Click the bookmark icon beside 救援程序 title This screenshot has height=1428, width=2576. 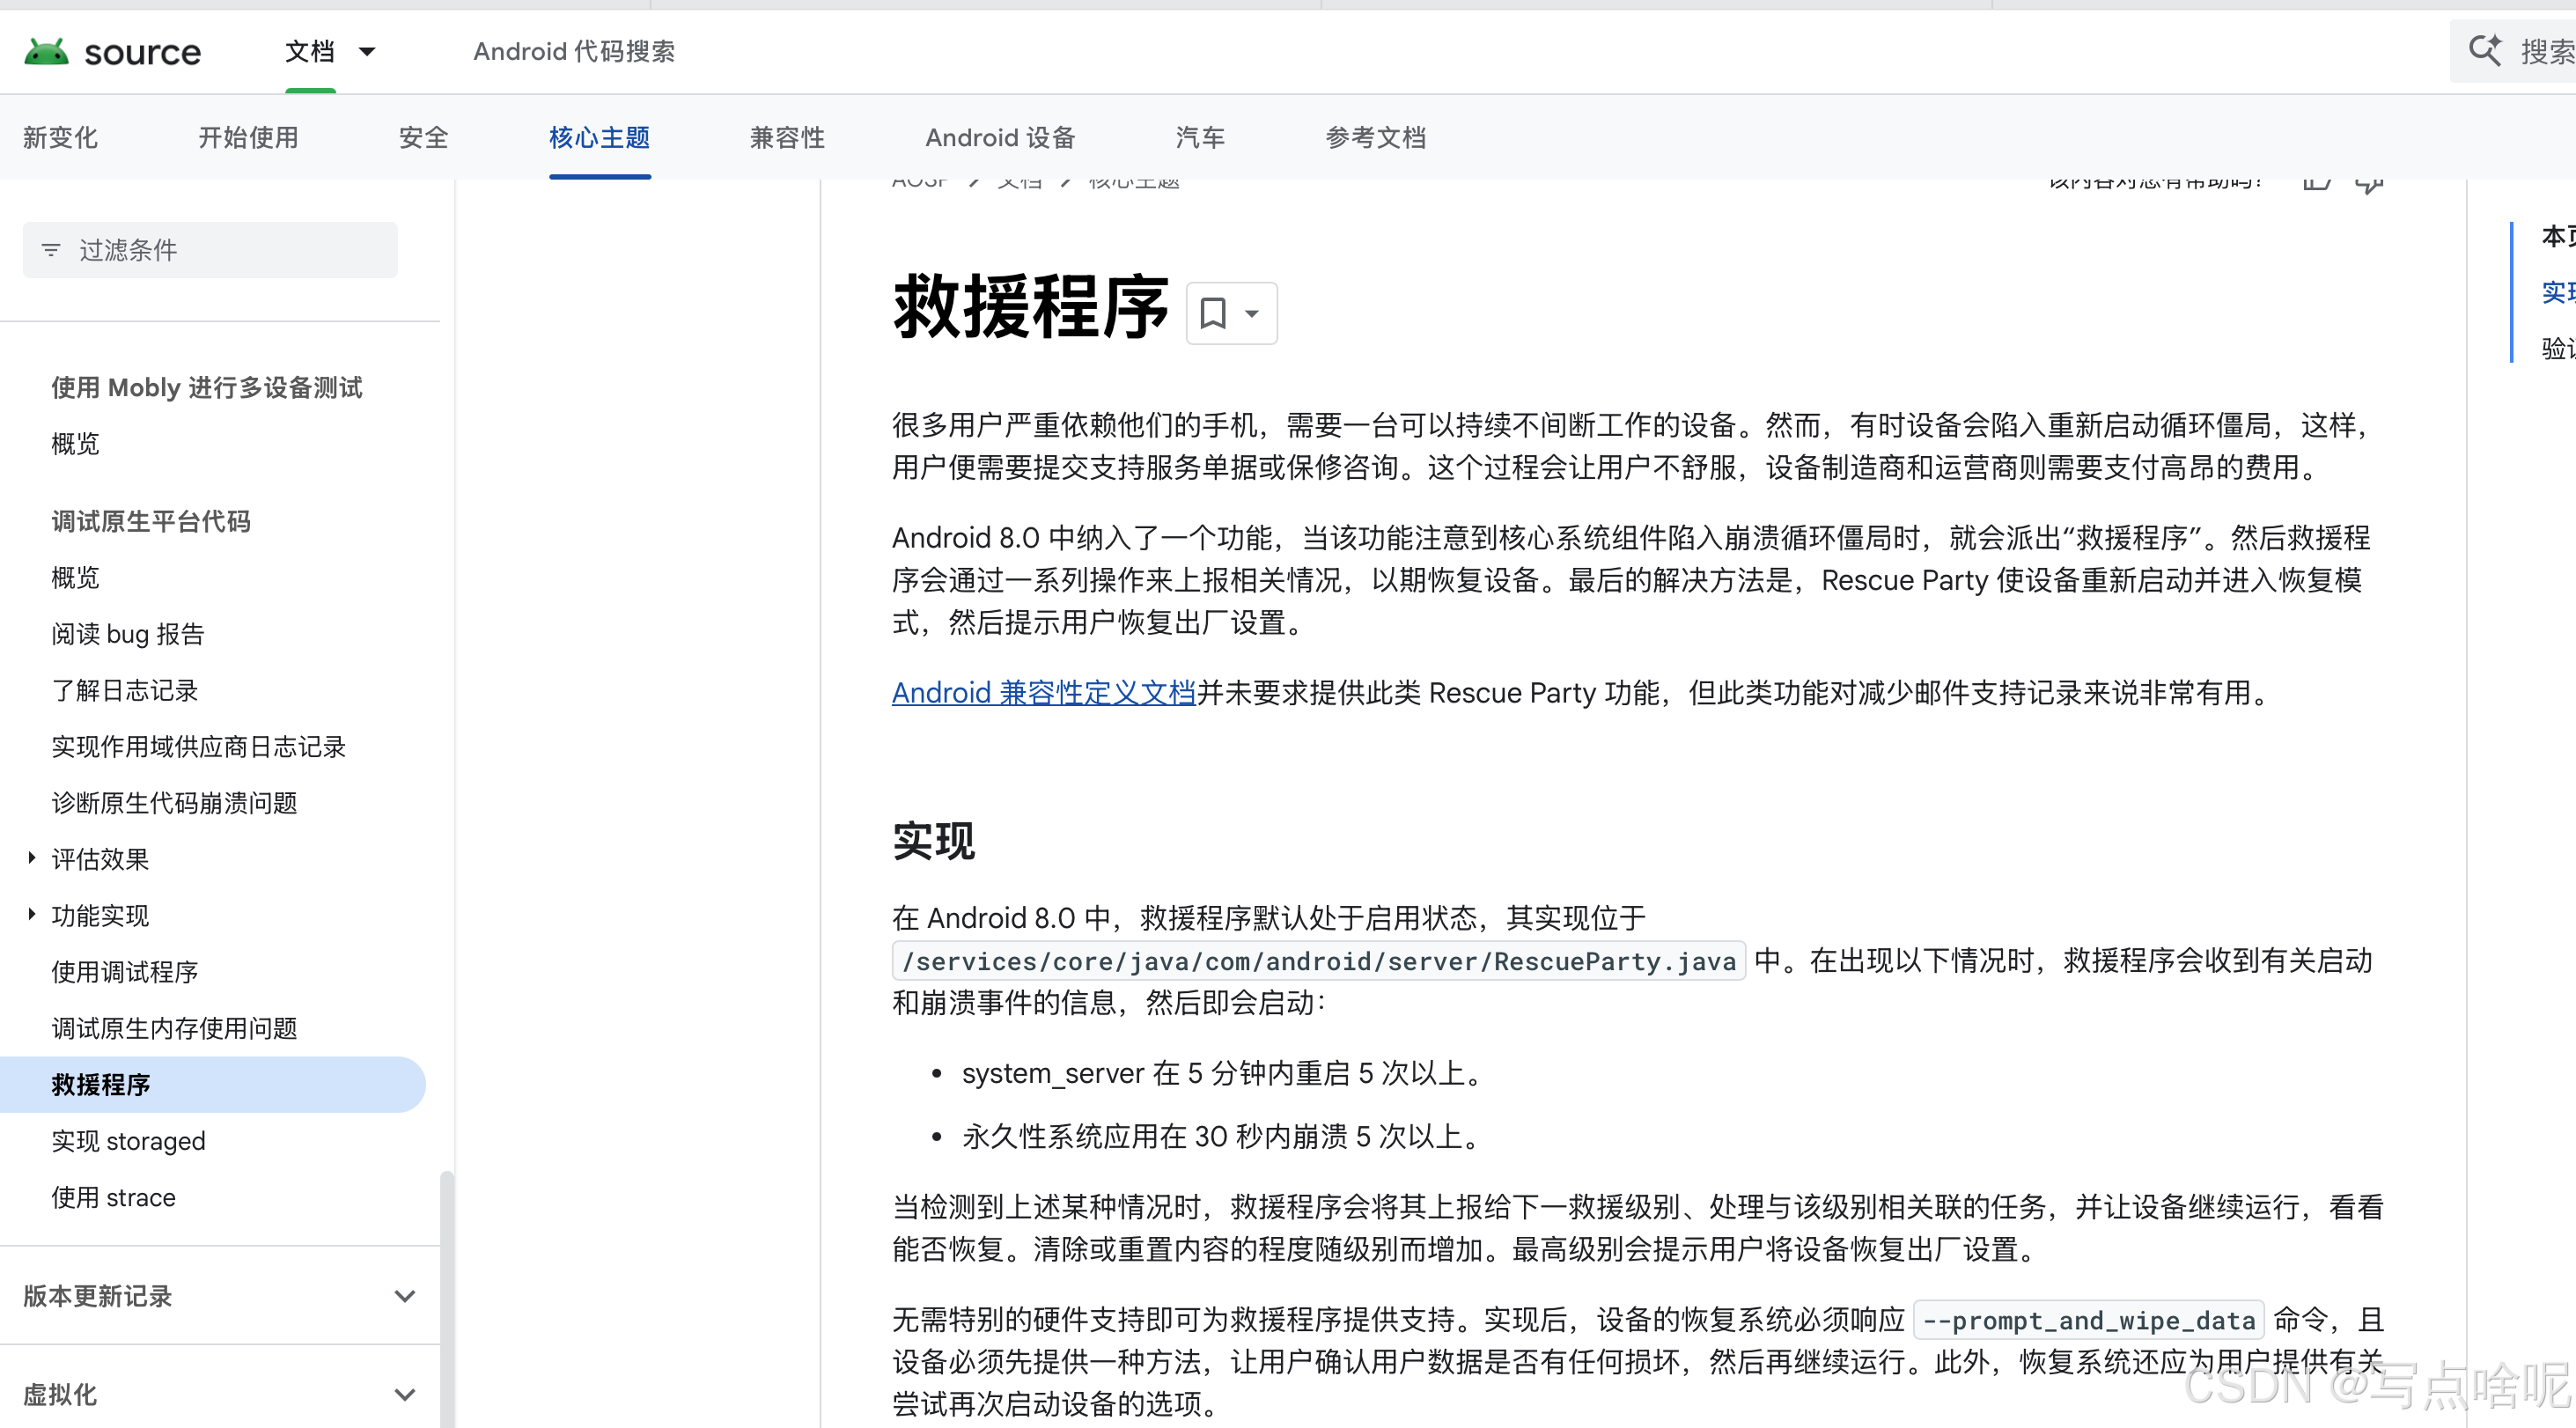click(1212, 313)
